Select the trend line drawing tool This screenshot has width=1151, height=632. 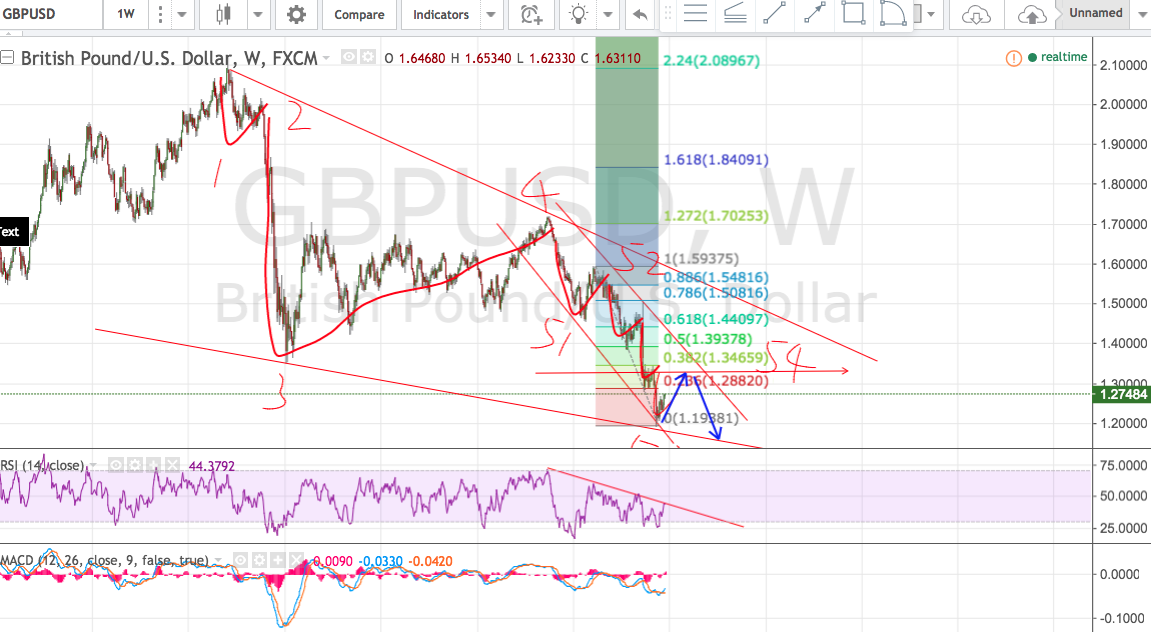pos(774,13)
